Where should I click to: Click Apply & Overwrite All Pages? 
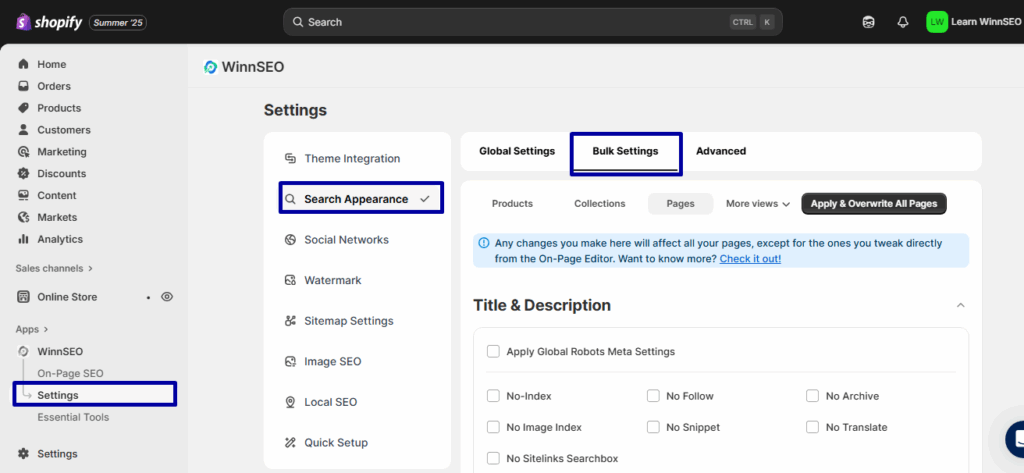tap(874, 204)
